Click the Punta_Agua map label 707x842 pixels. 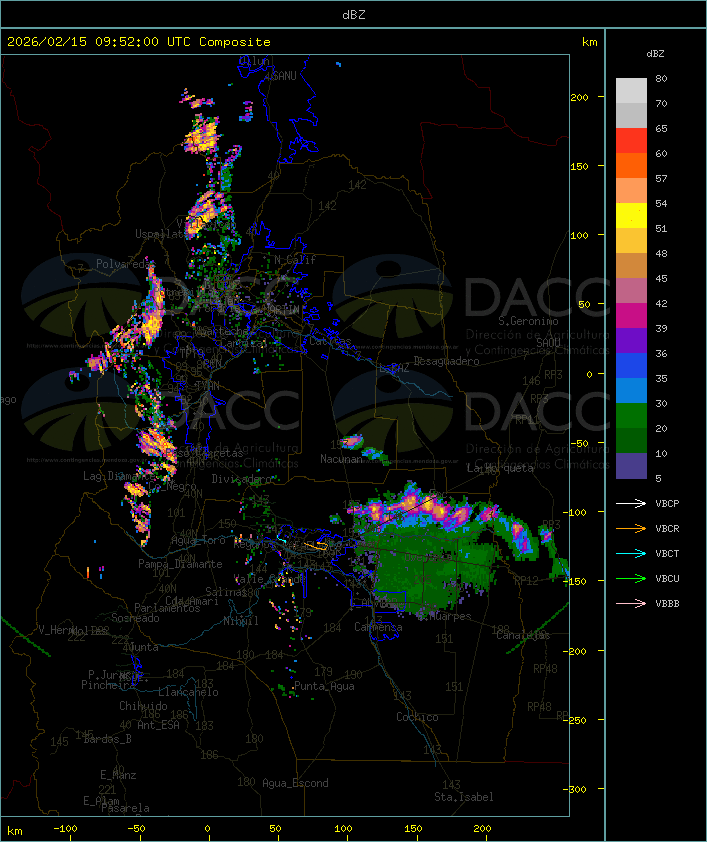tap(324, 686)
